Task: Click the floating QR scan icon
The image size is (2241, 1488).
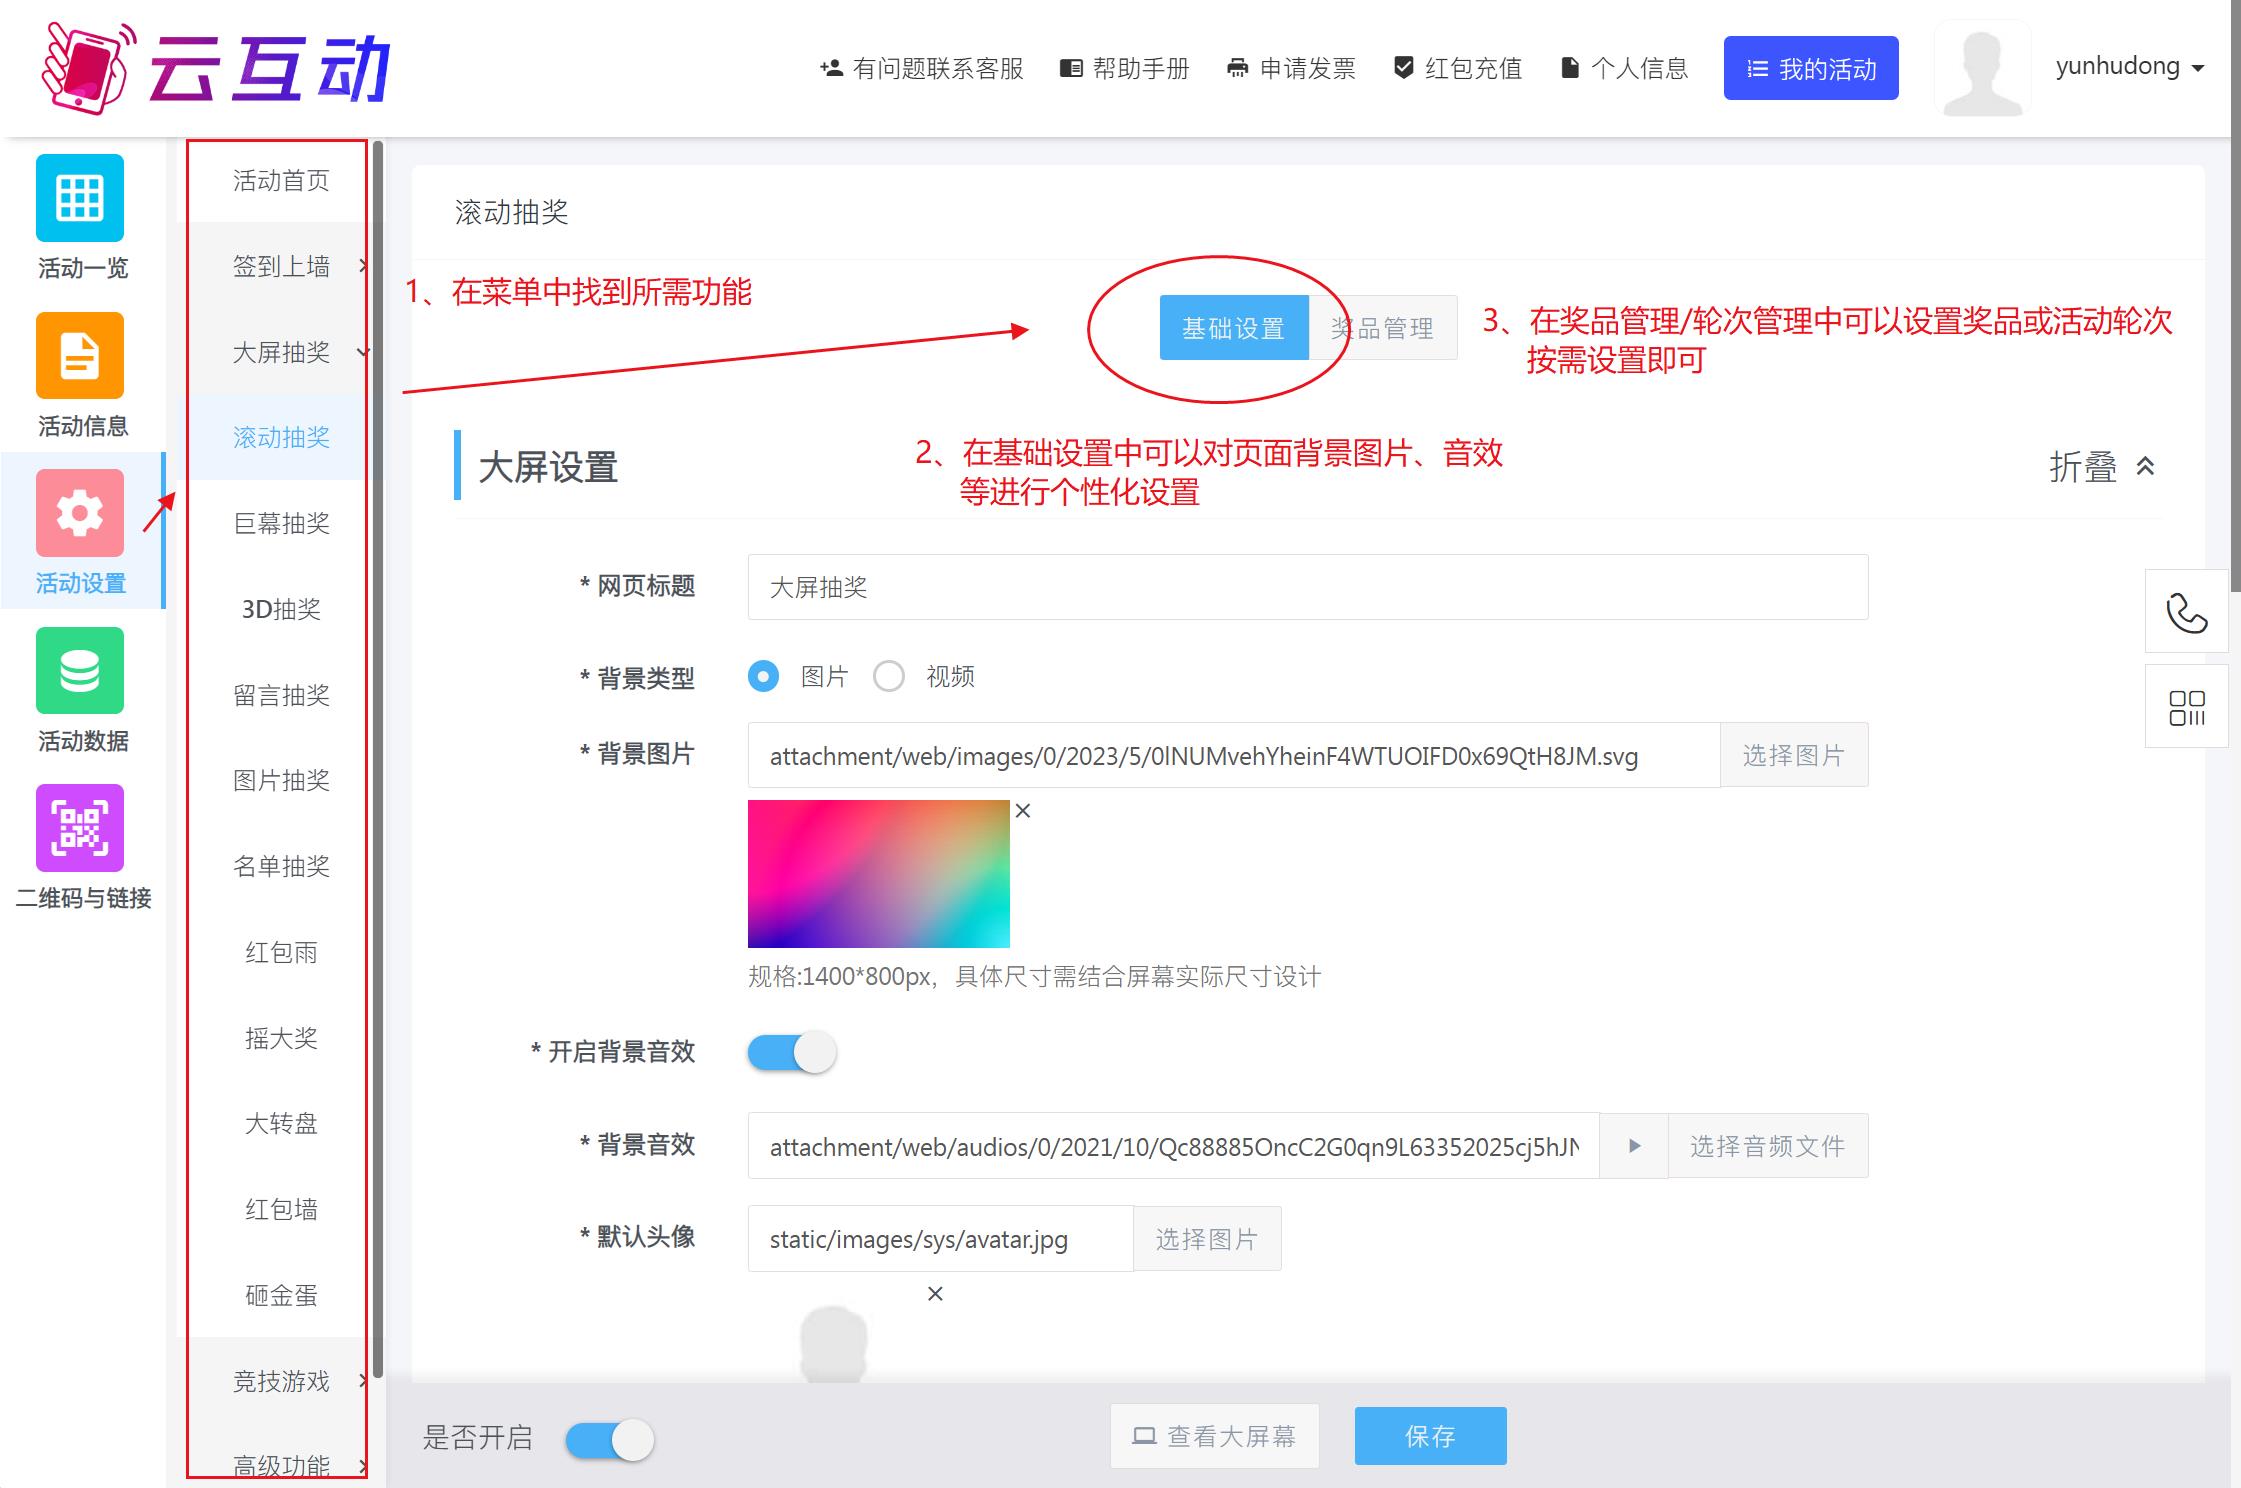Action: pos(2186,707)
